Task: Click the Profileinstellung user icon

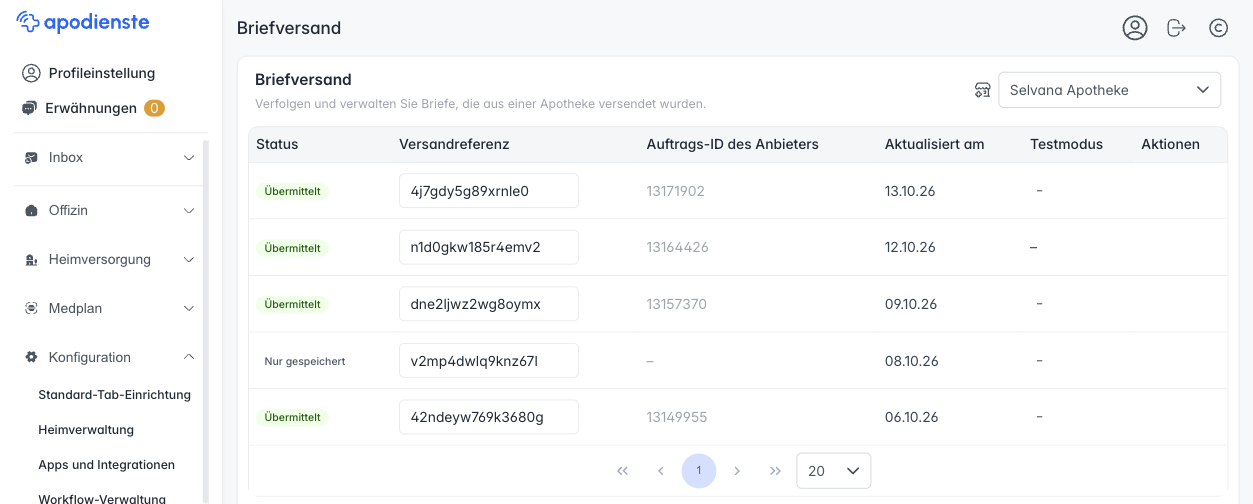Action: click(31, 73)
